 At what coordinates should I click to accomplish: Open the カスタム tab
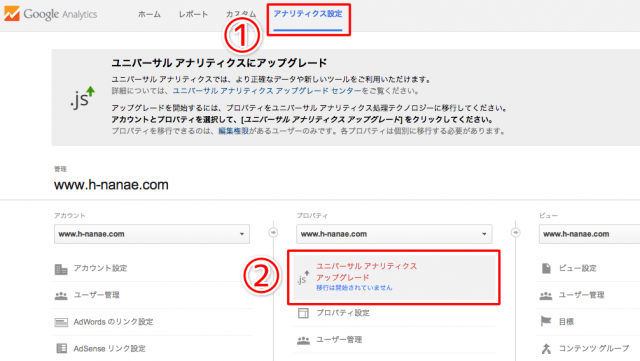click(241, 13)
